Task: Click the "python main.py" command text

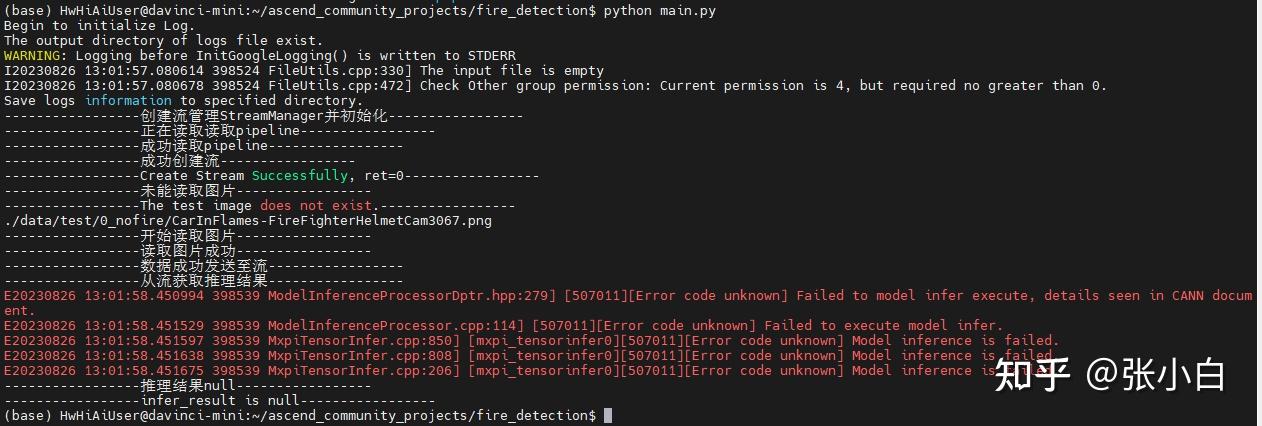Action: tap(660, 10)
